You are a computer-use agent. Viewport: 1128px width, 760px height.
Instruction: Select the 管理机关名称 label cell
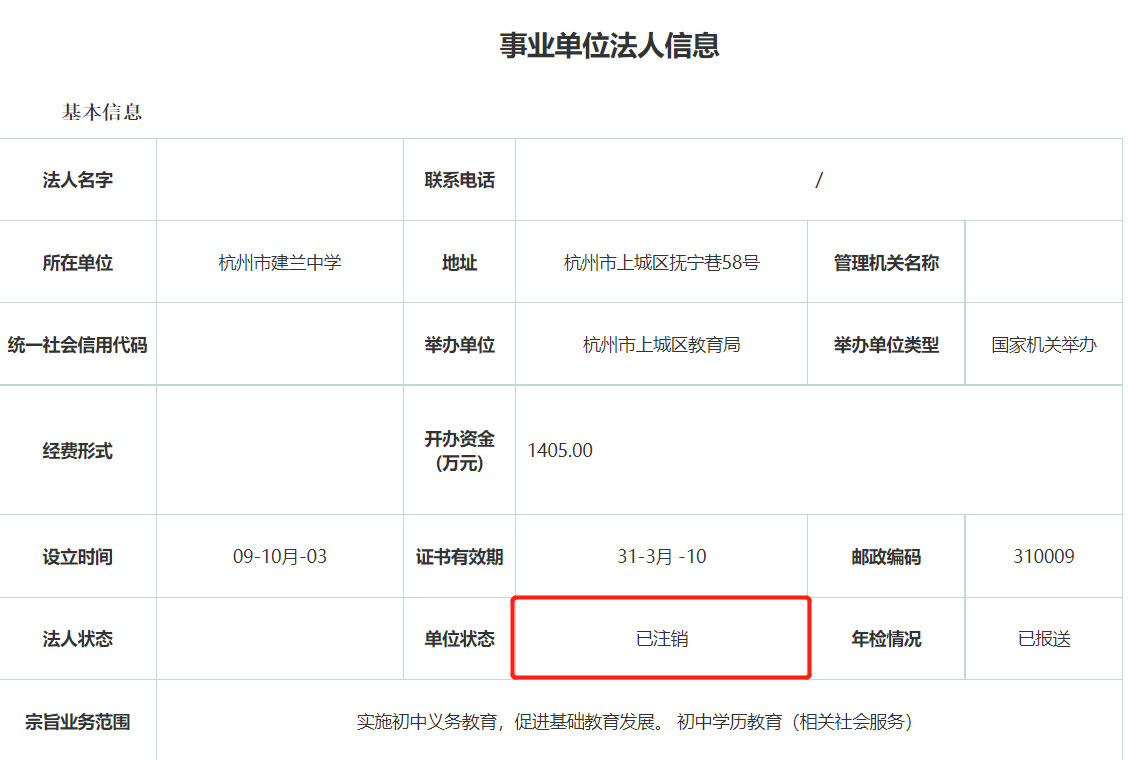tap(886, 263)
